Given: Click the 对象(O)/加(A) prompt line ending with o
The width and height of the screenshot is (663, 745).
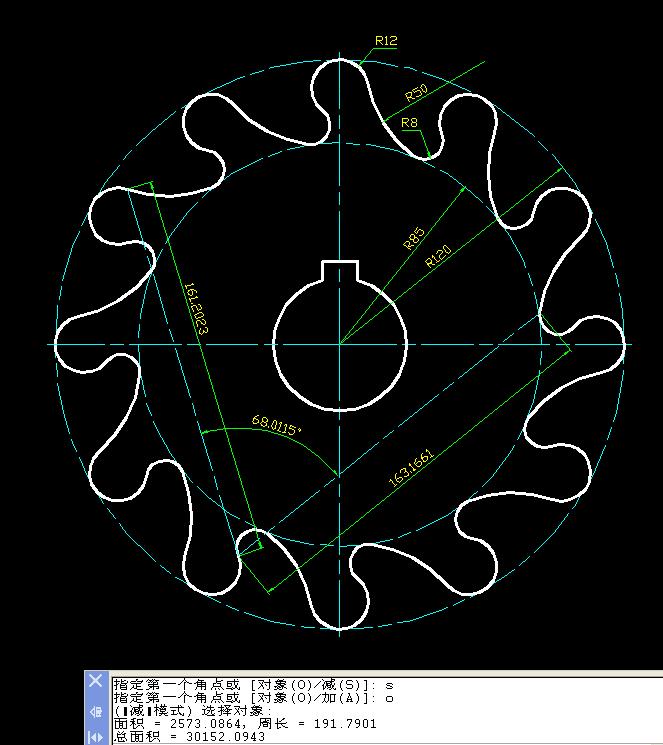Looking at the screenshot, I should tap(253, 698).
